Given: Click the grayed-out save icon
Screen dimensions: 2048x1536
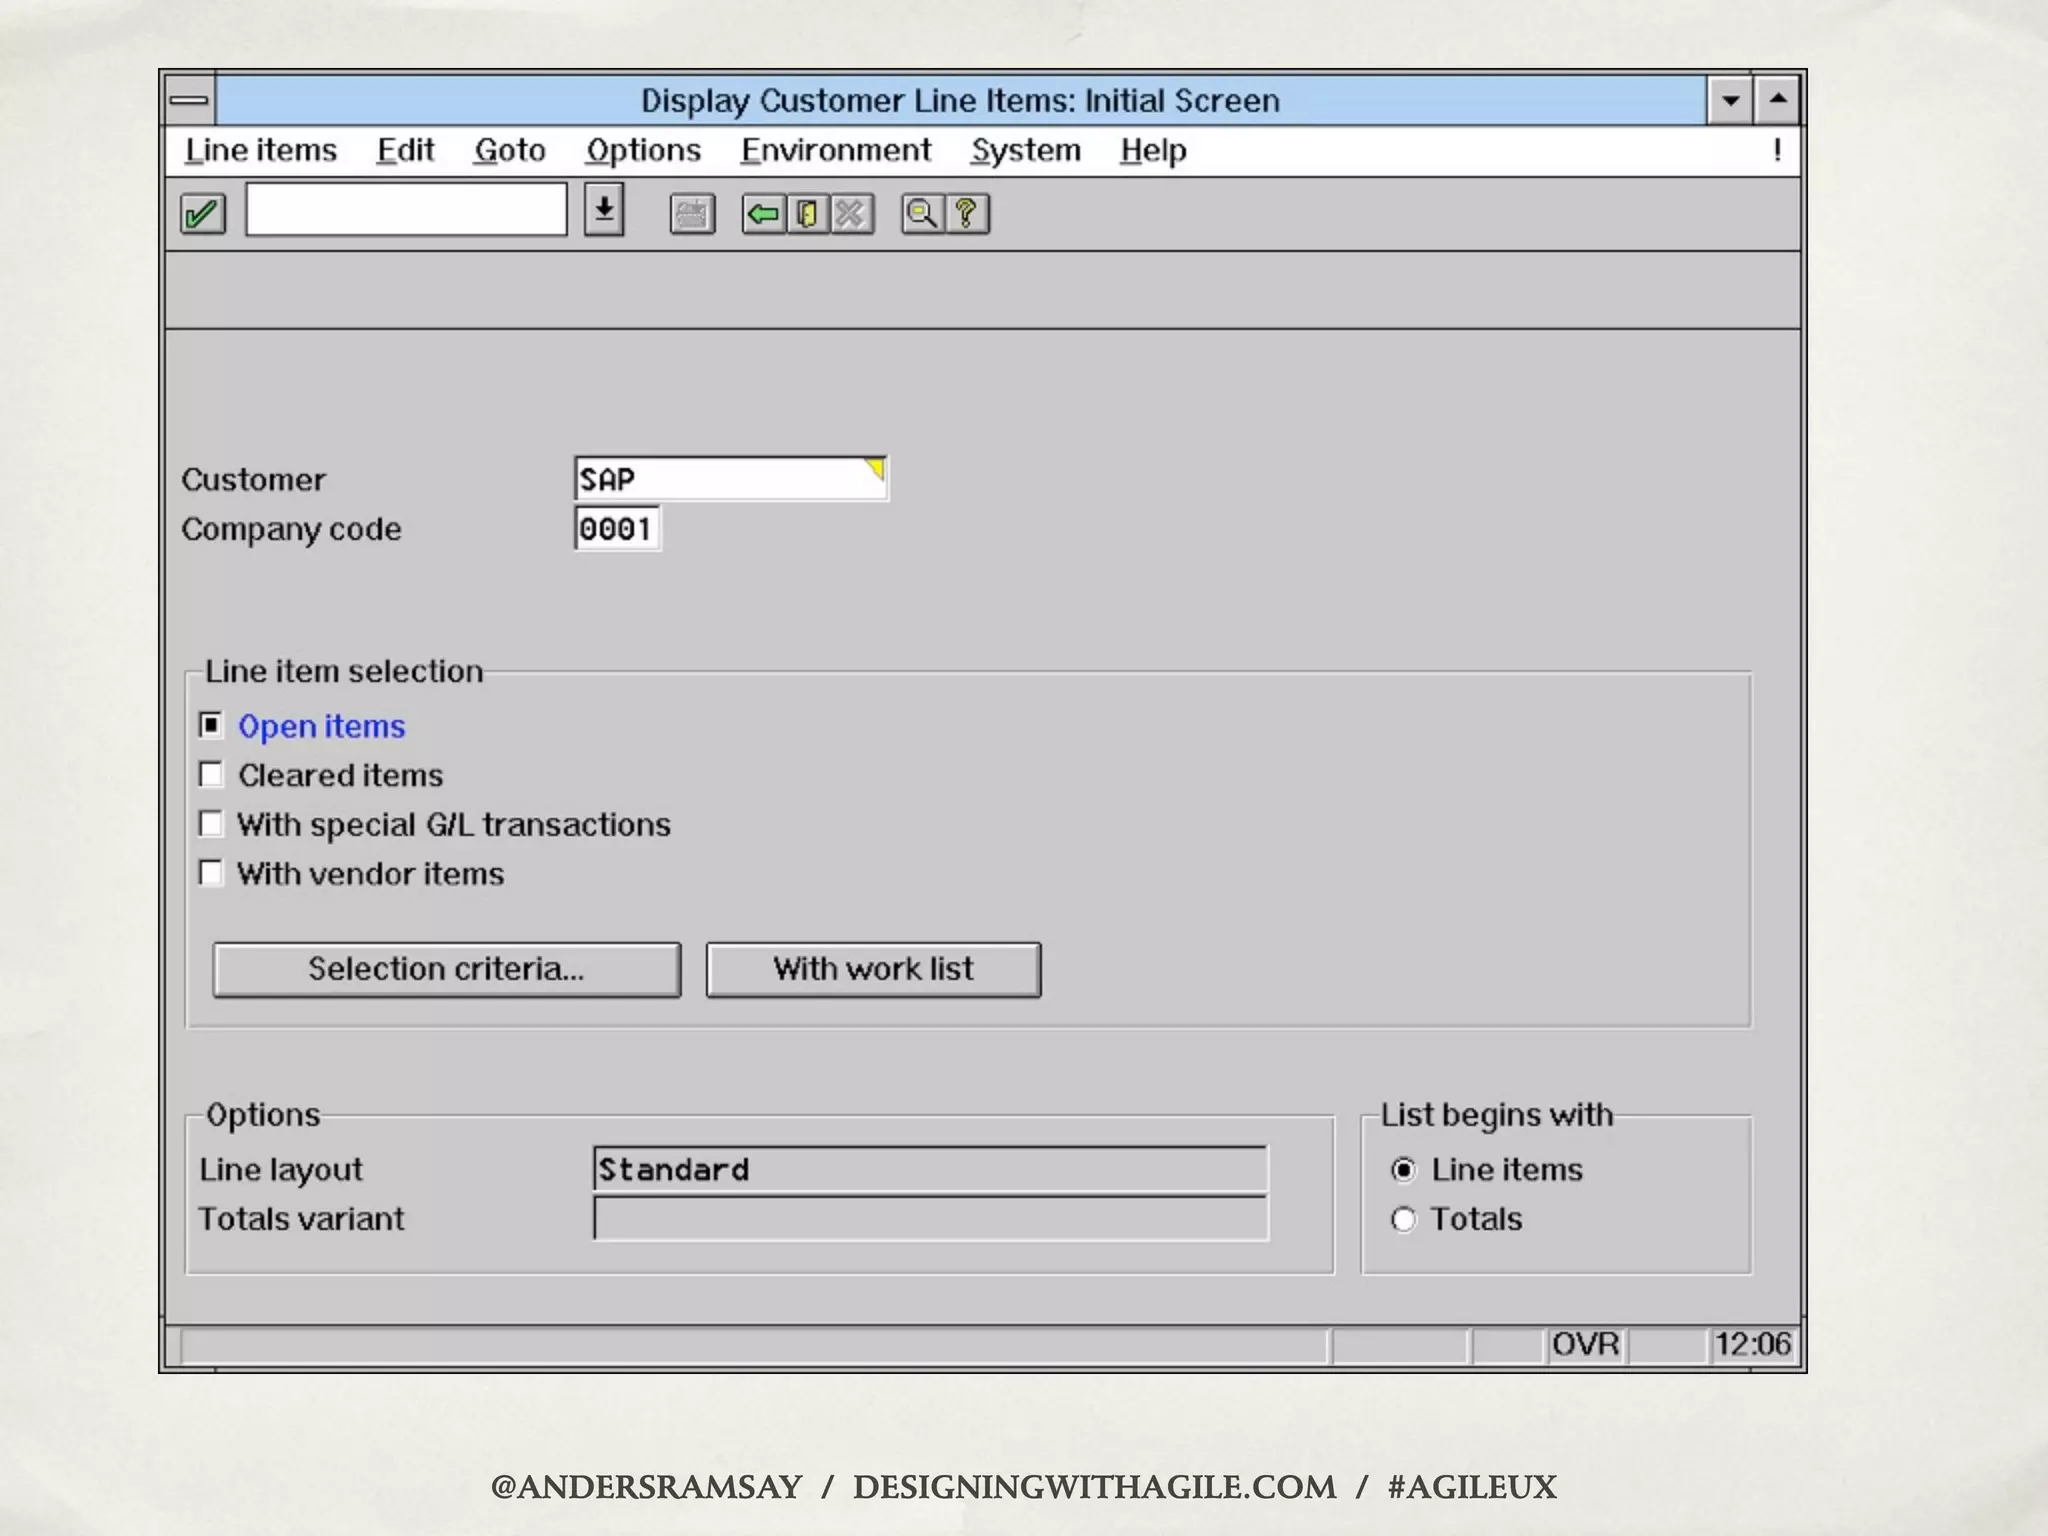Looking at the screenshot, I should (x=692, y=214).
